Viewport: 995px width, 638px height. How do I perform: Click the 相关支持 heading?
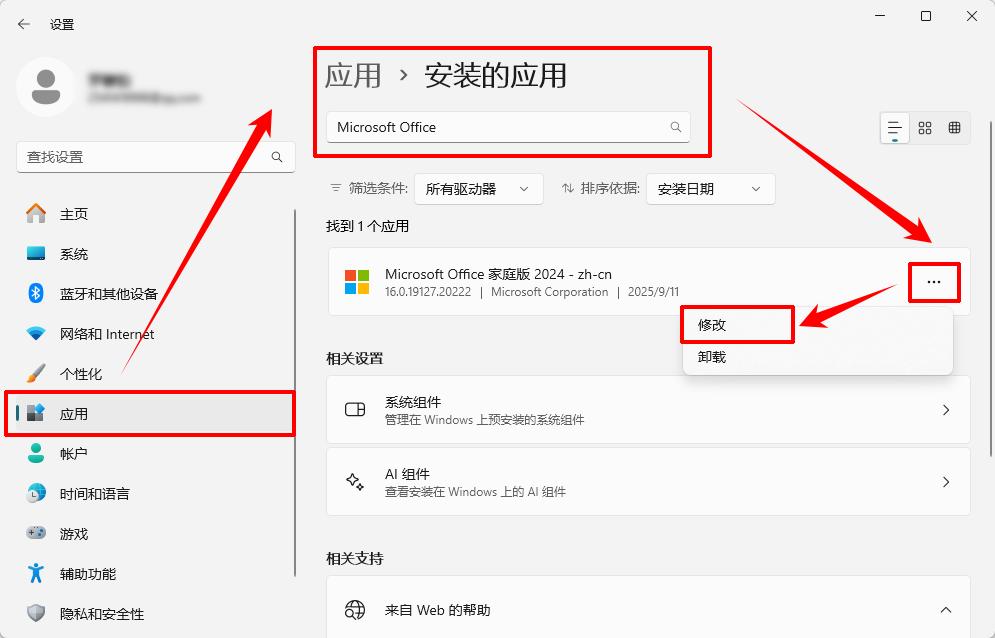click(355, 559)
